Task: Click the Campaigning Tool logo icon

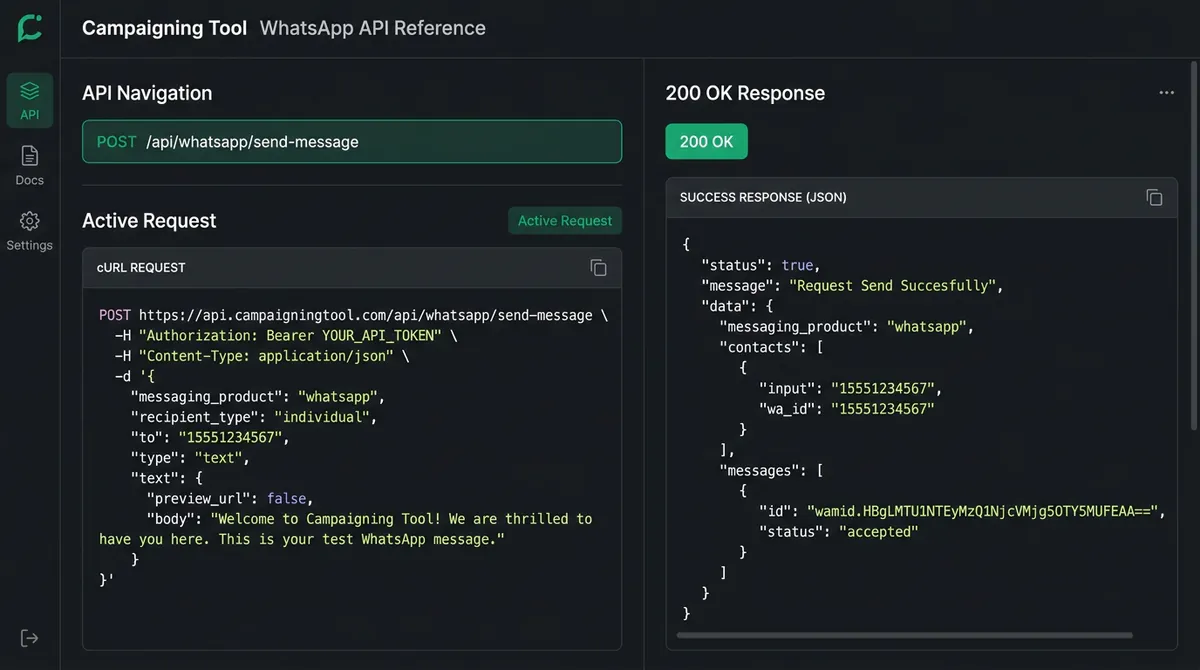Action: coord(30,28)
